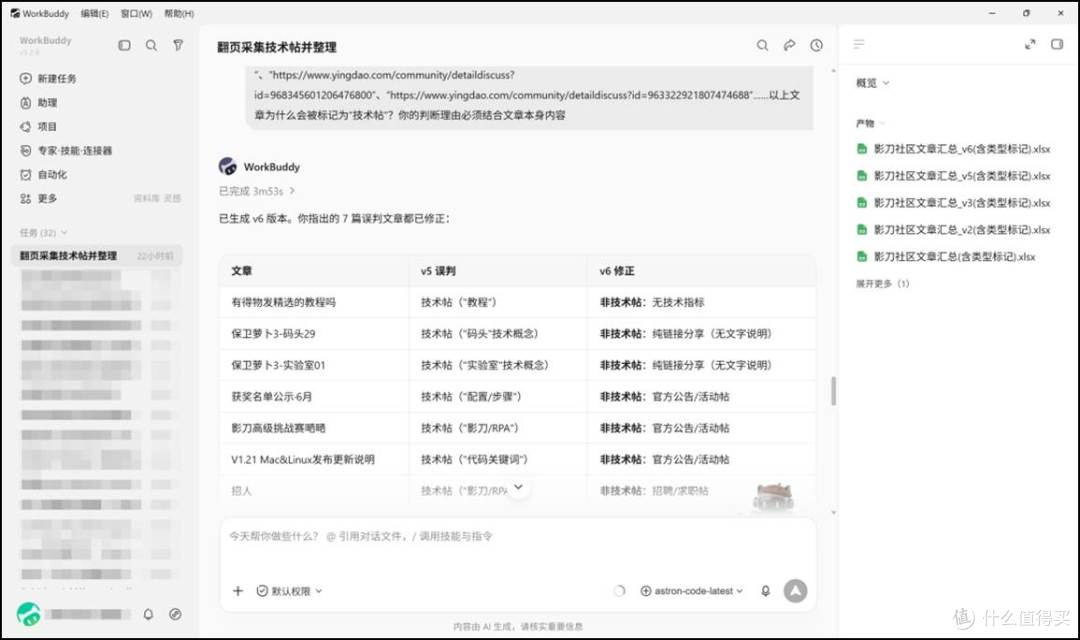Screen dimensions: 1080x640
Task: Open 影刀社区文章汇总_v3(含类型标记).xlsx
Action: pos(953,203)
